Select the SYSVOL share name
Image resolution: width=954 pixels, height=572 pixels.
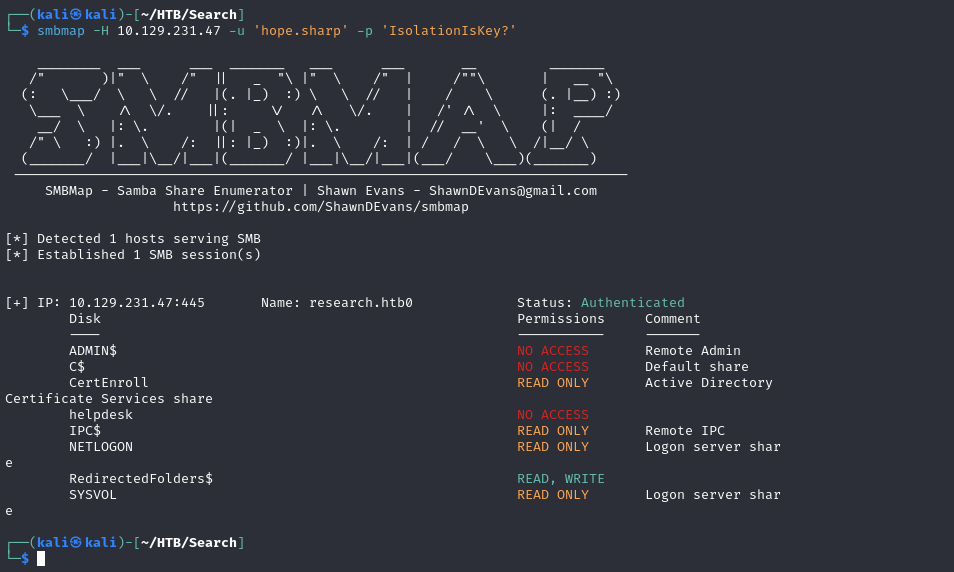pos(93,494)
